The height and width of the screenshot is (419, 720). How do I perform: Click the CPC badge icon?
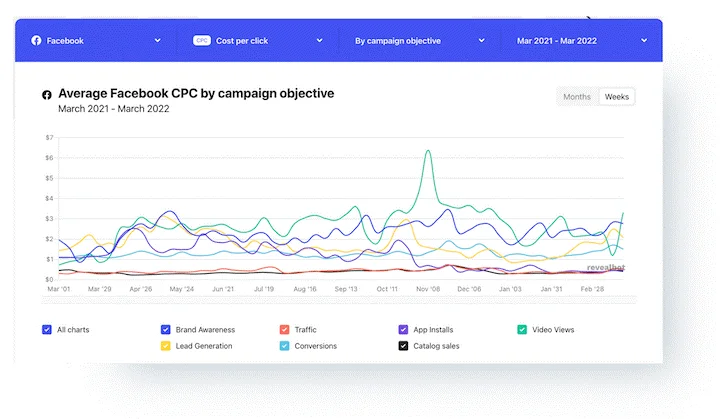coord(202,40)
